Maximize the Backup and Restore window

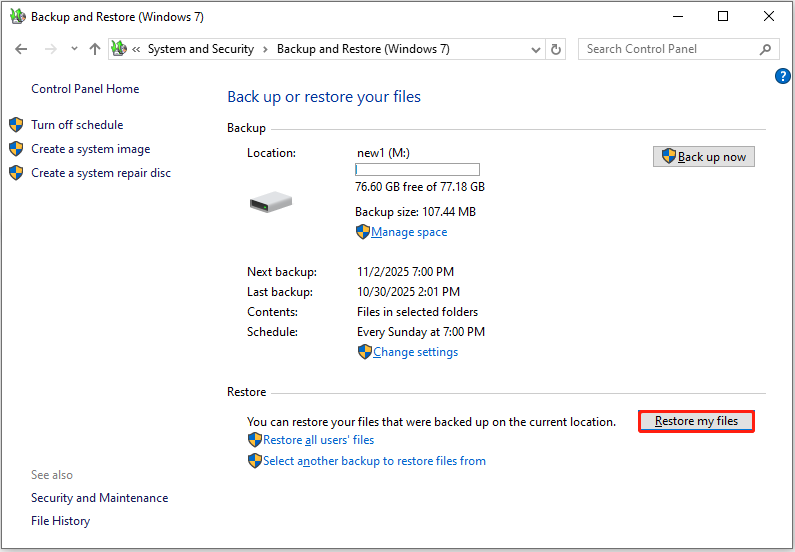coord(723,16)
